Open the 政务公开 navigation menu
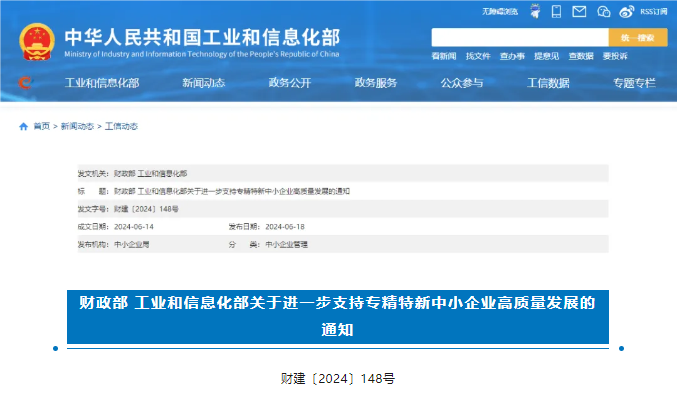677x401 pixels. (290, 83)
